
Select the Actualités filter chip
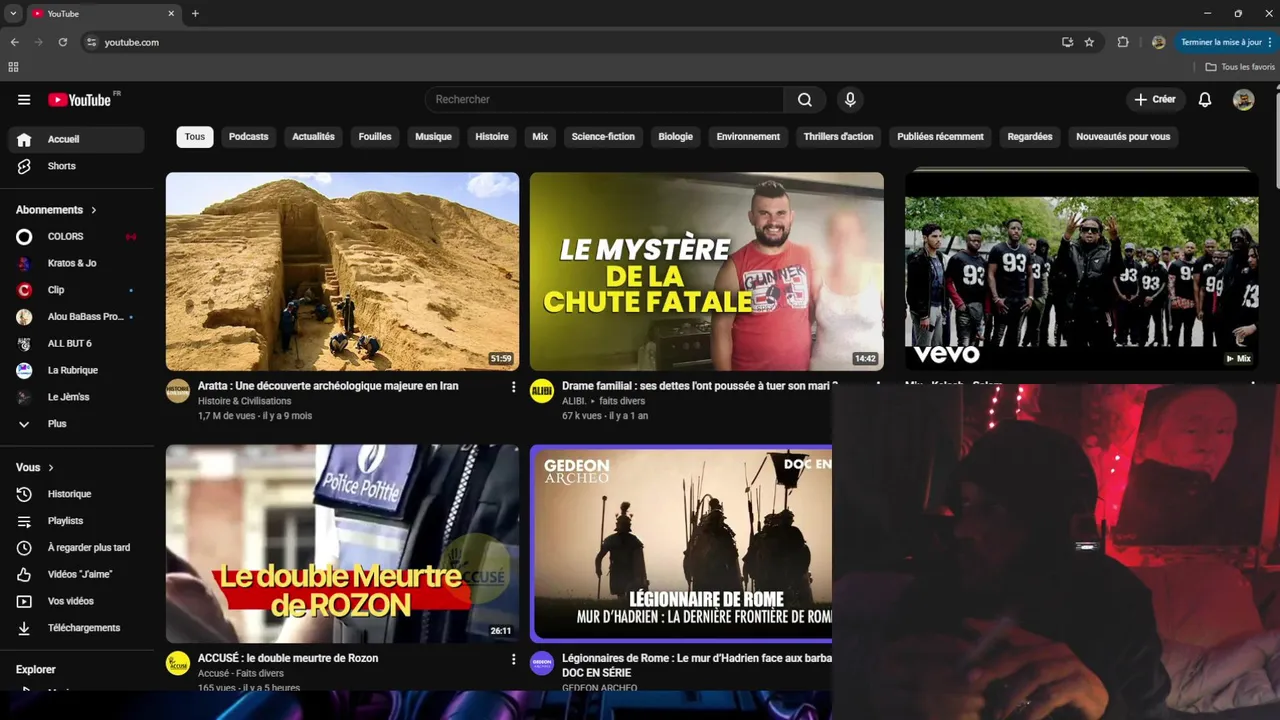313,137
